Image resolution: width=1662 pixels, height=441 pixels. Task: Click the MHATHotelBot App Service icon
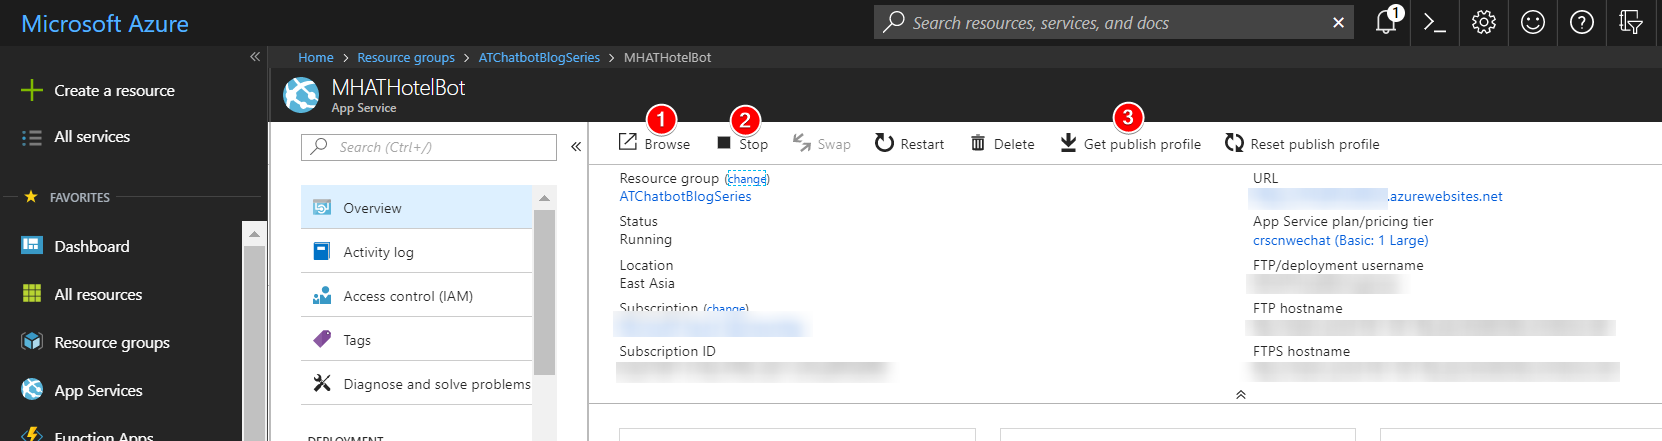301,95
